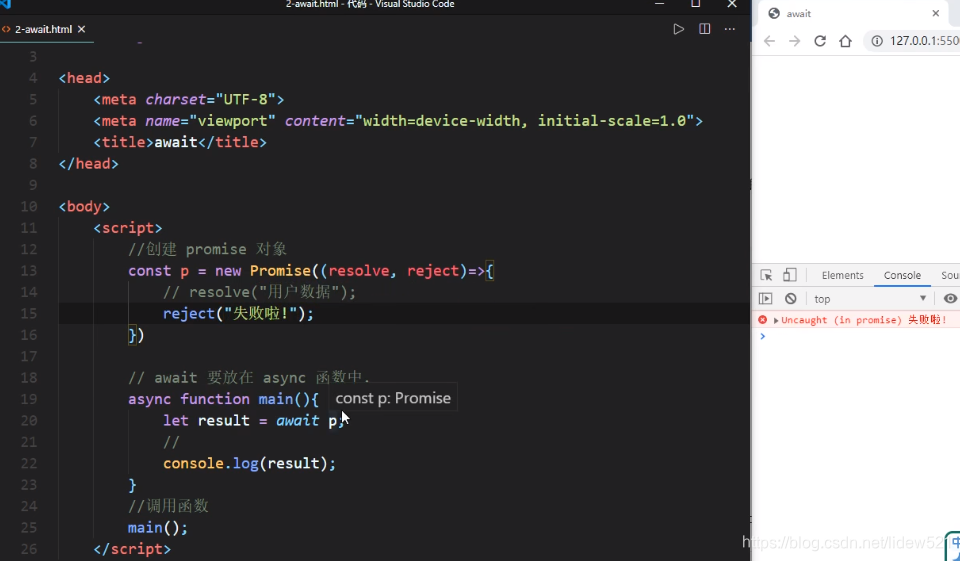Activate DevTools inspect element picker
Viewport: 960px width, 561px height.
(x=766, y=275)
